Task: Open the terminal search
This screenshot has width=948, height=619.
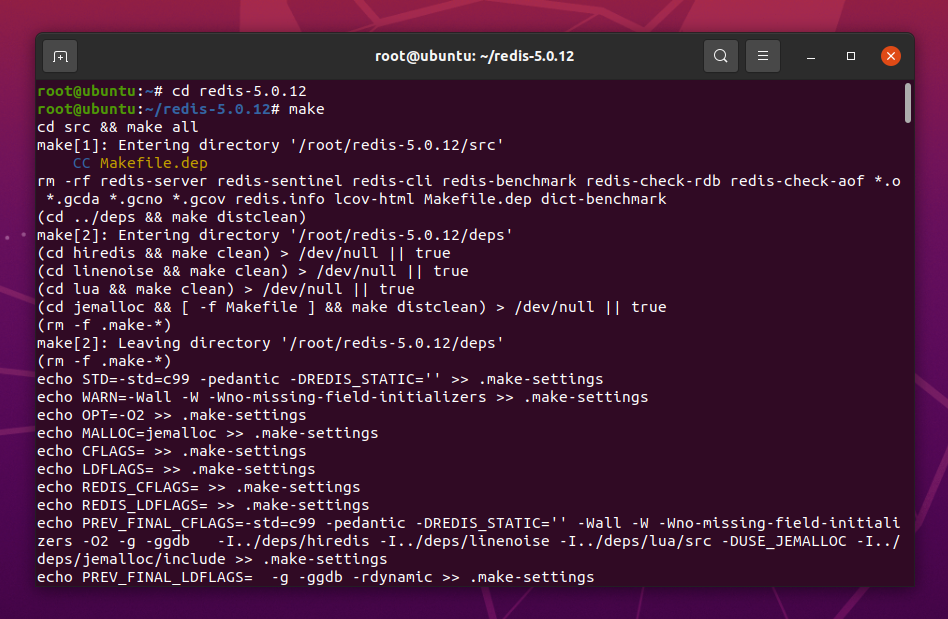Action: (721, 56)
